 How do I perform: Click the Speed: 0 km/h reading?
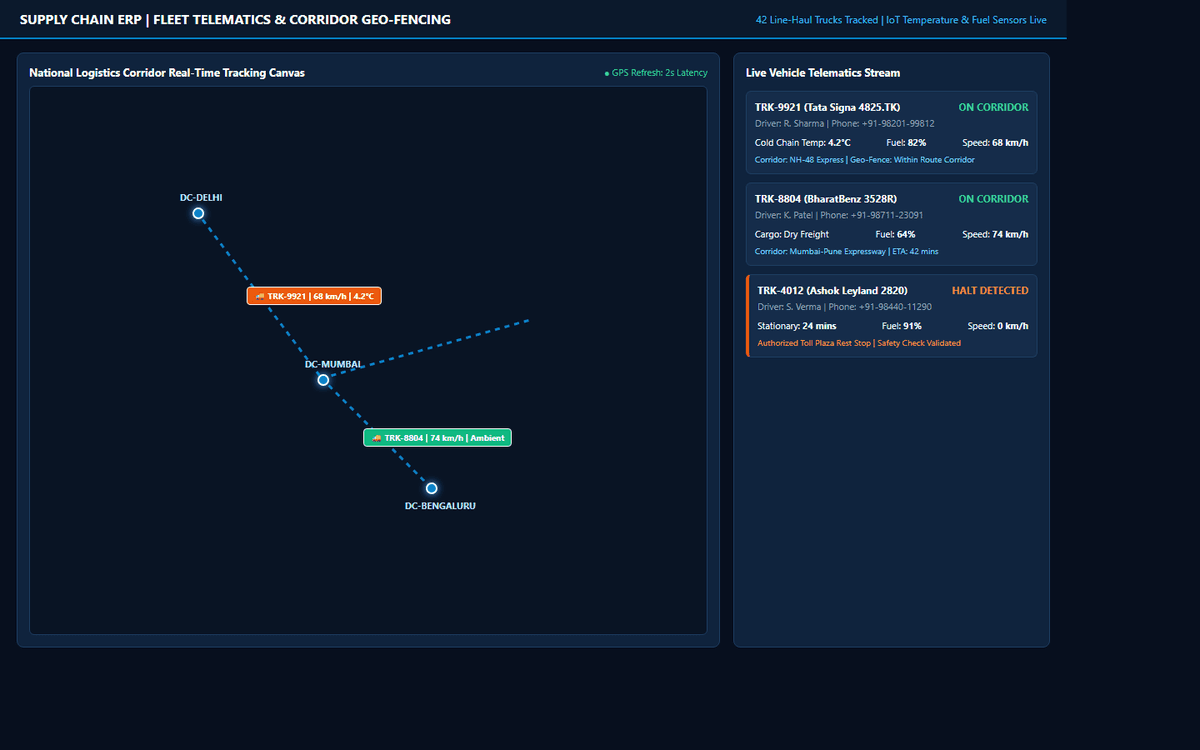[998, 326]
